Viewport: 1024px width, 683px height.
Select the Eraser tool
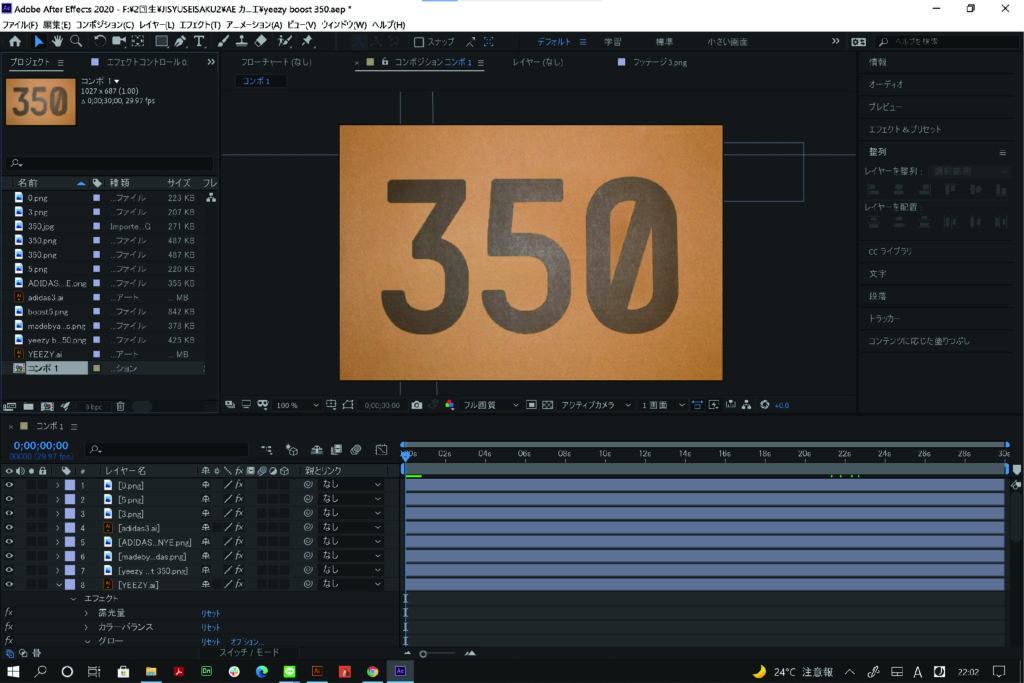[x=261, y=41]
